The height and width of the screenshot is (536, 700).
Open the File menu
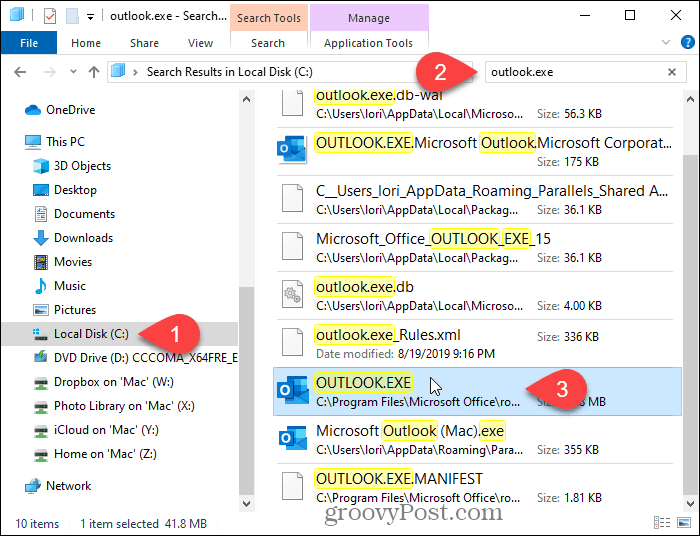click(29, 43)
